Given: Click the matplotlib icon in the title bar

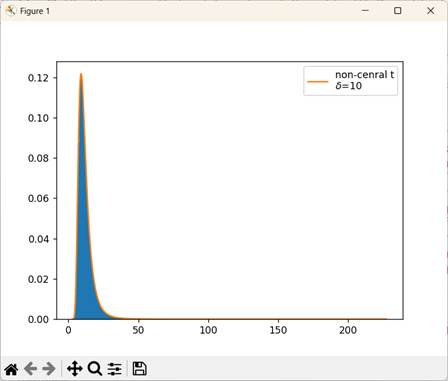Looking at the screenshot, I should [x=11, y=11].
